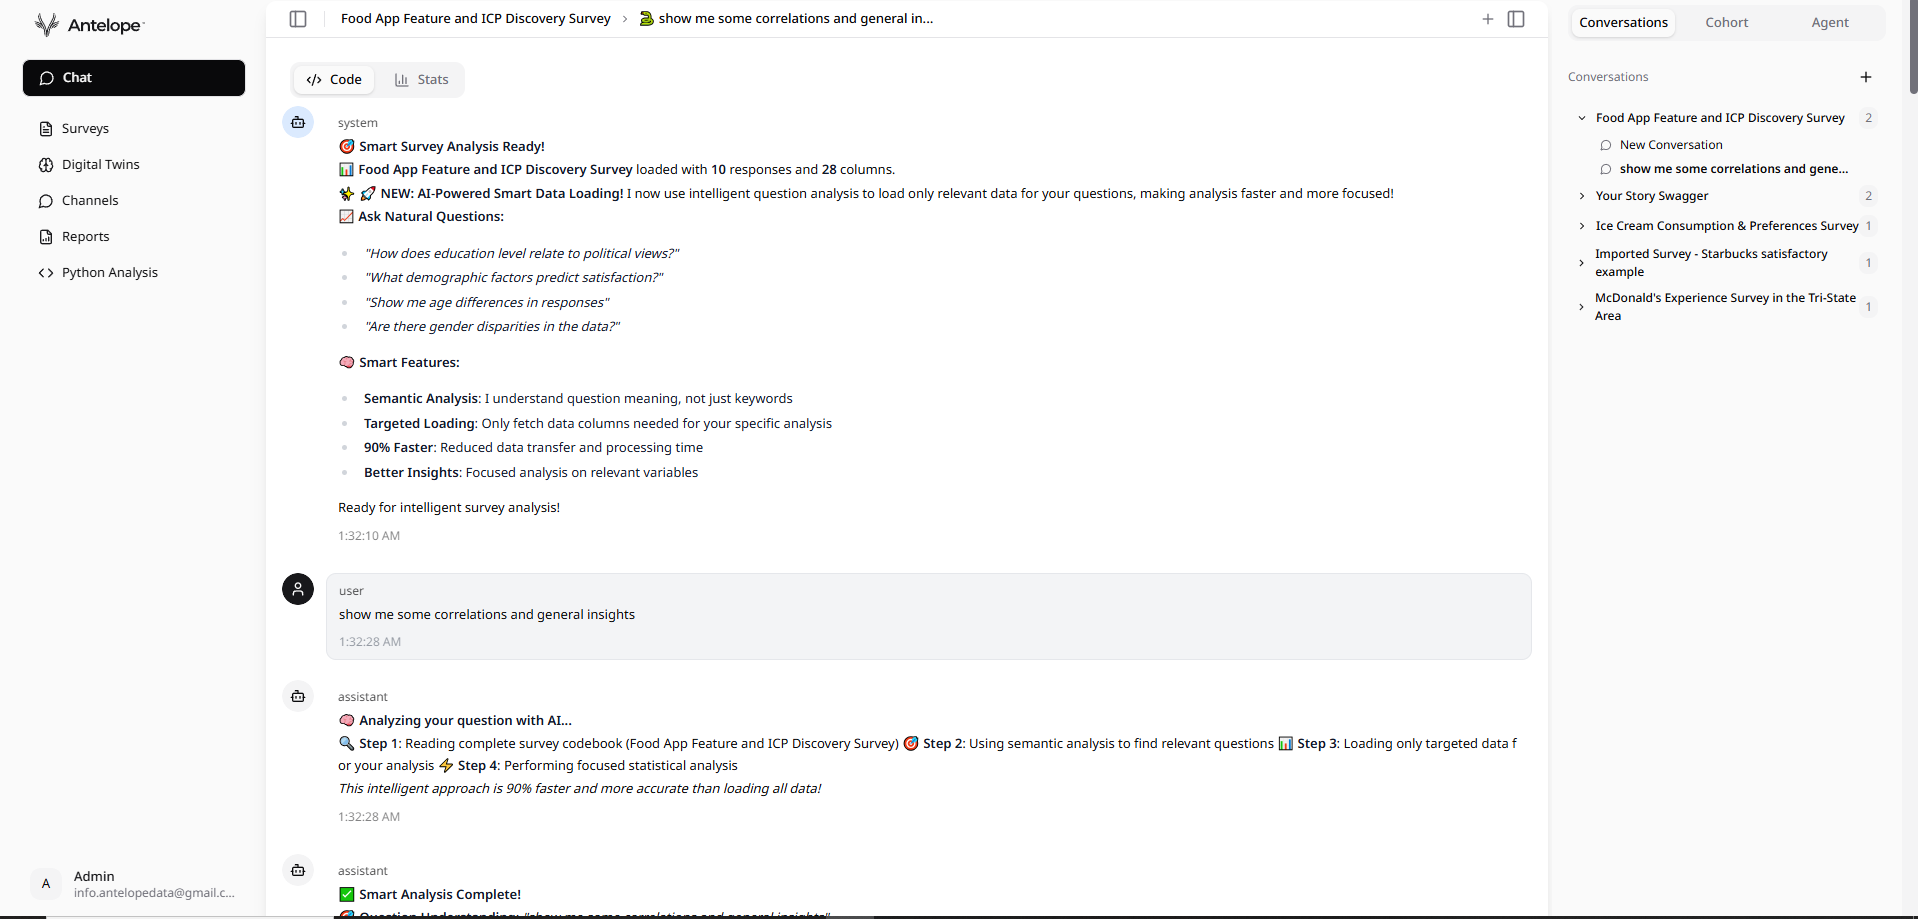Switch to the Agent tab
The image size is (1918, 919).
(1830, 23)
